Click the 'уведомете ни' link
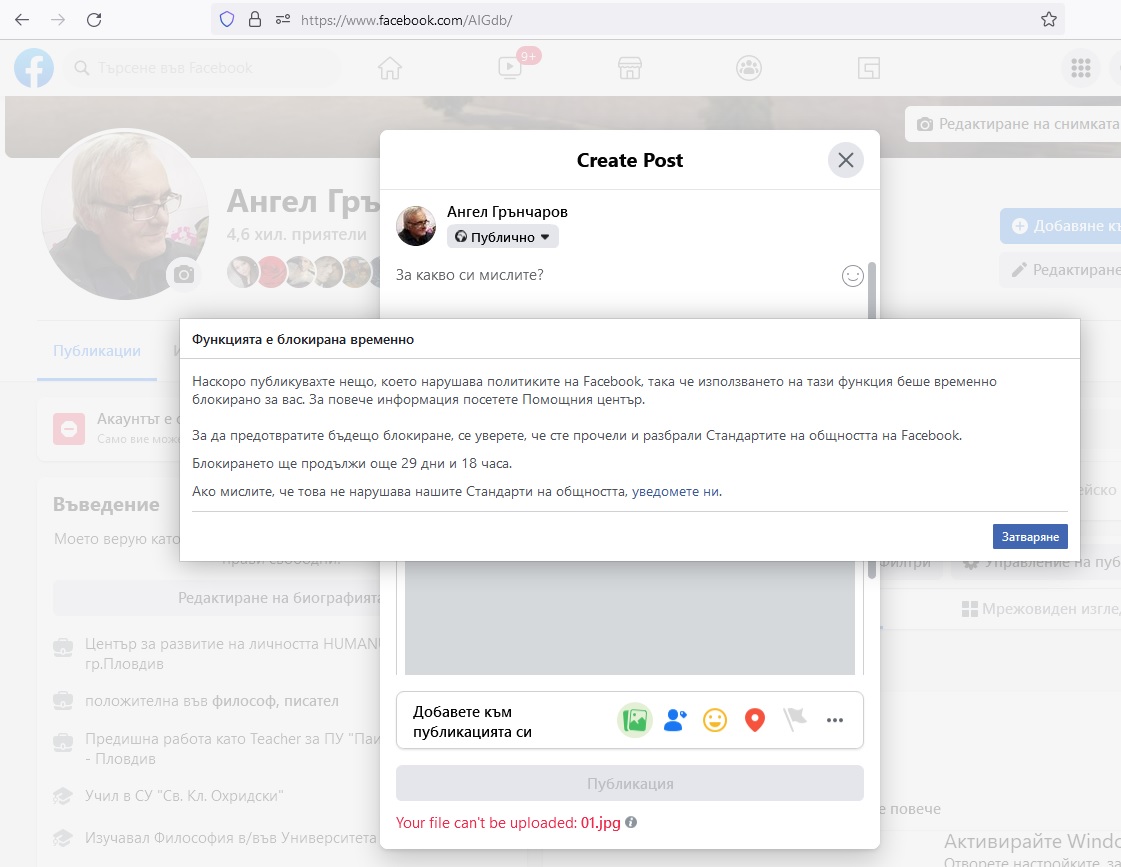Viewport: 1121px width, 867px height. (x=676, y=491)
